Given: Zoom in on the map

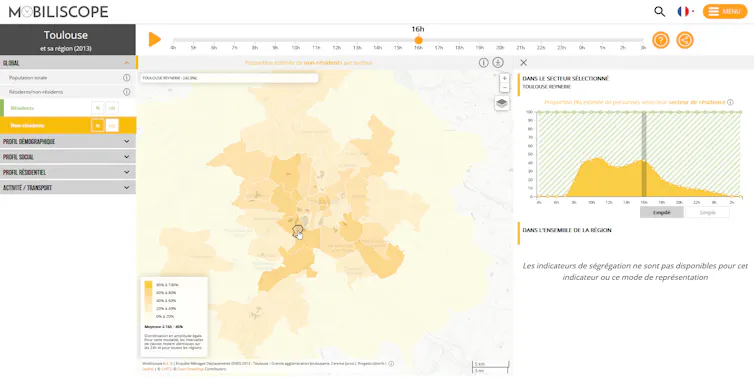Looking at the screenshot, I should click(504, 78).
